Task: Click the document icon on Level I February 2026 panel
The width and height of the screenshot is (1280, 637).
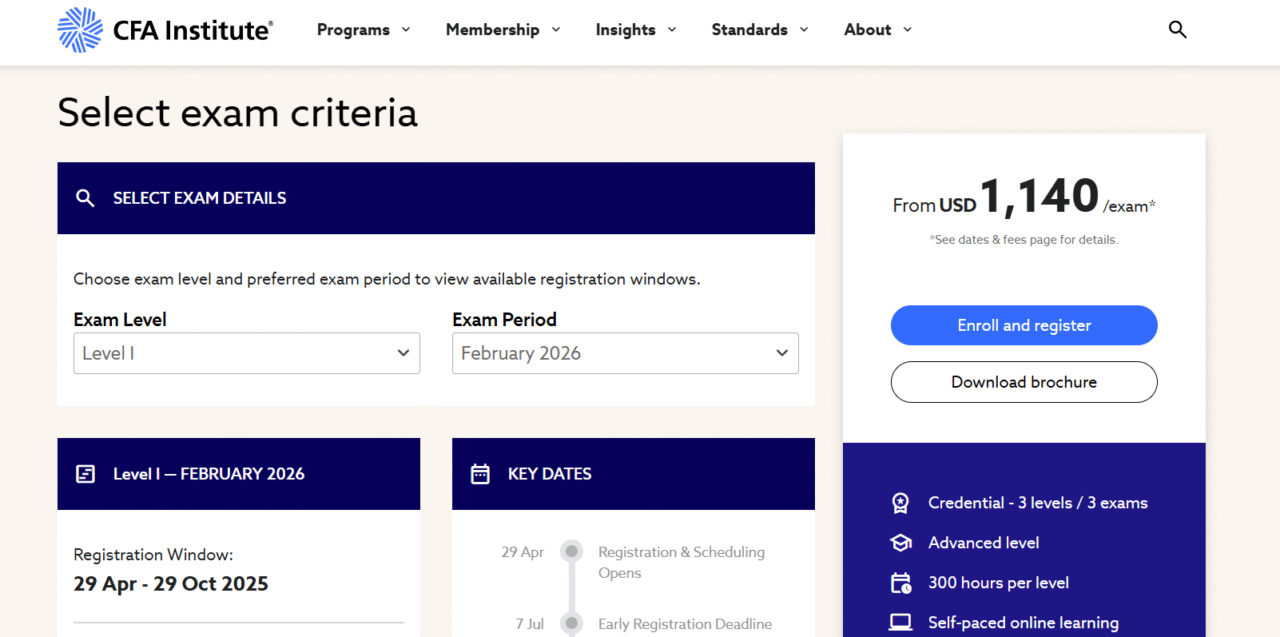Action: (85, 473)
